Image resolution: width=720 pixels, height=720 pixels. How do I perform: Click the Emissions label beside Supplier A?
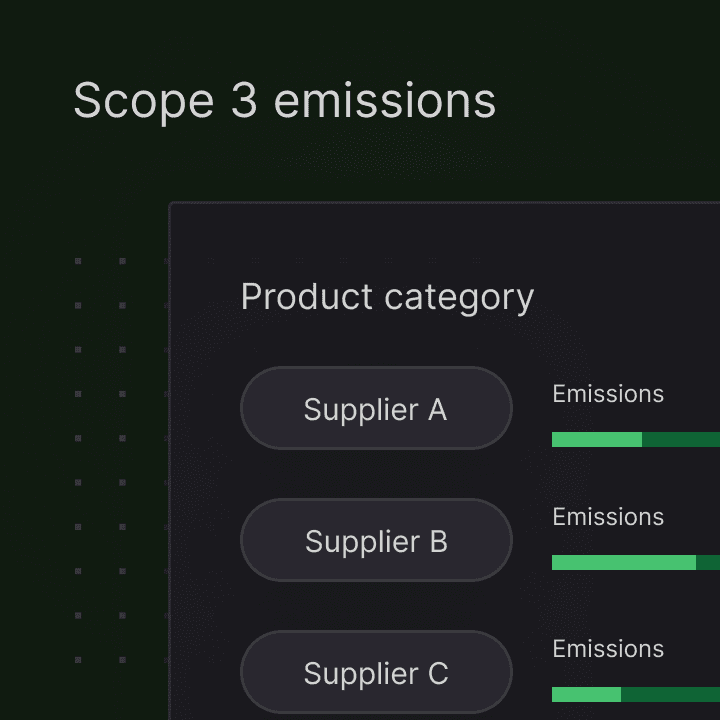click(608, 394)
